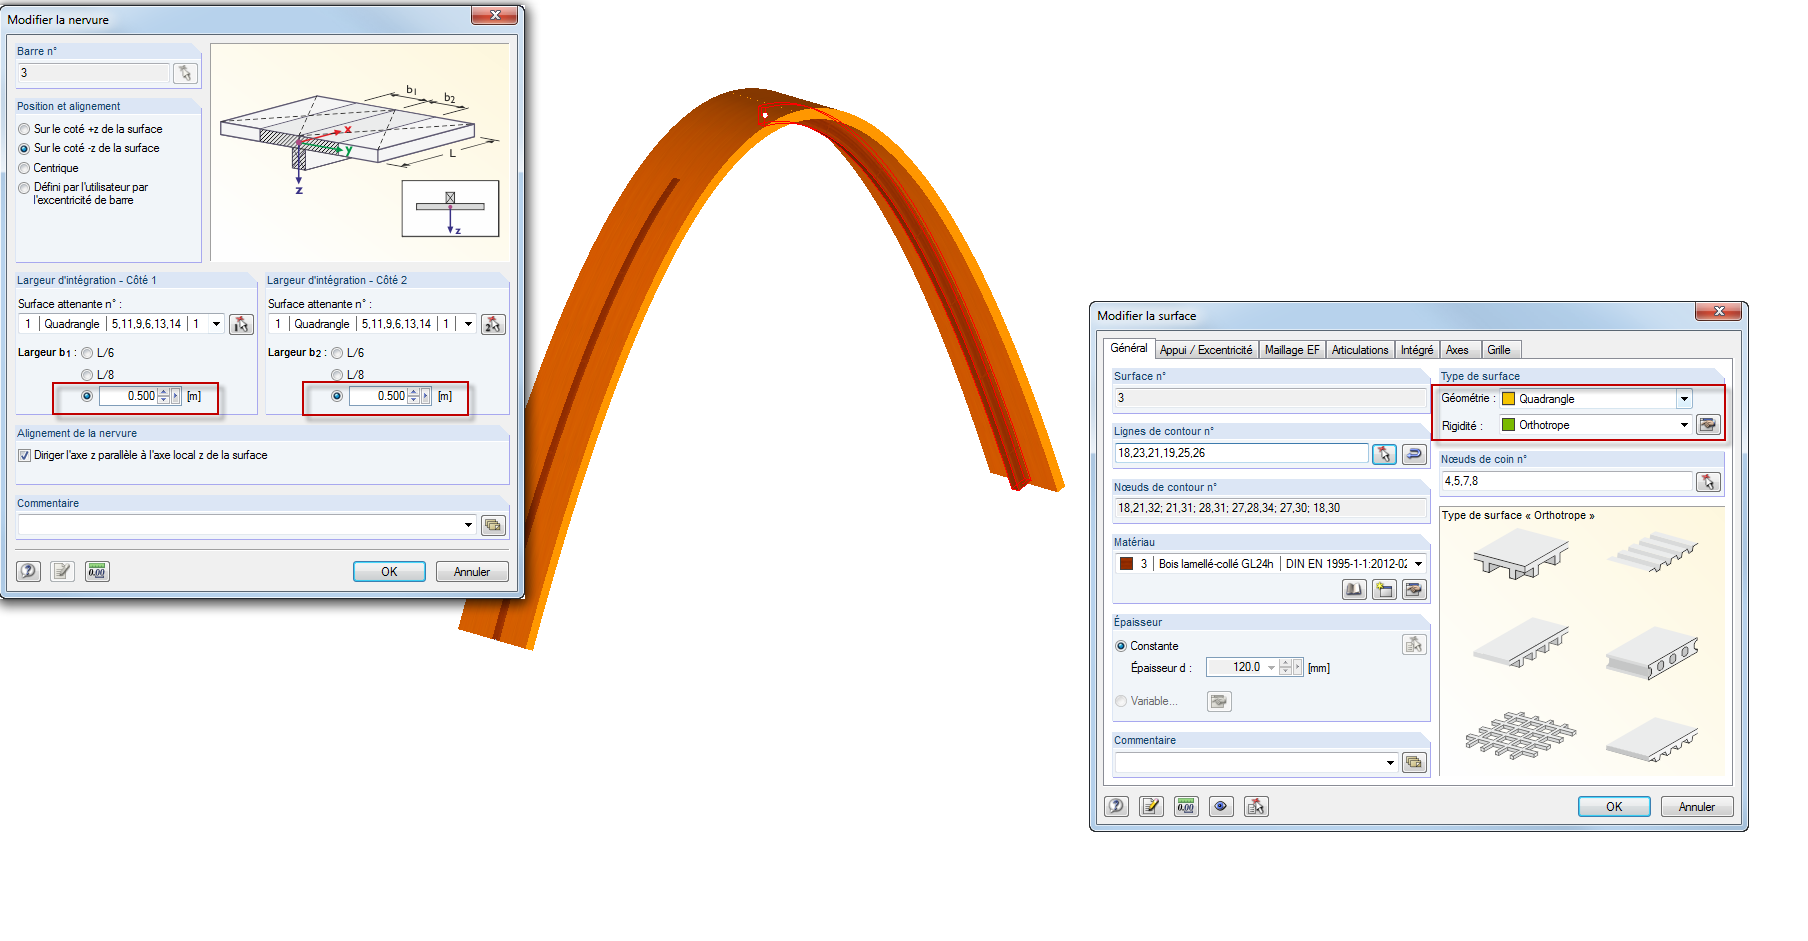Click the eye view icon in surface dialog
Image resolution: width=1808 pixels, height=941 pixels.
(x=1221, y=806)
